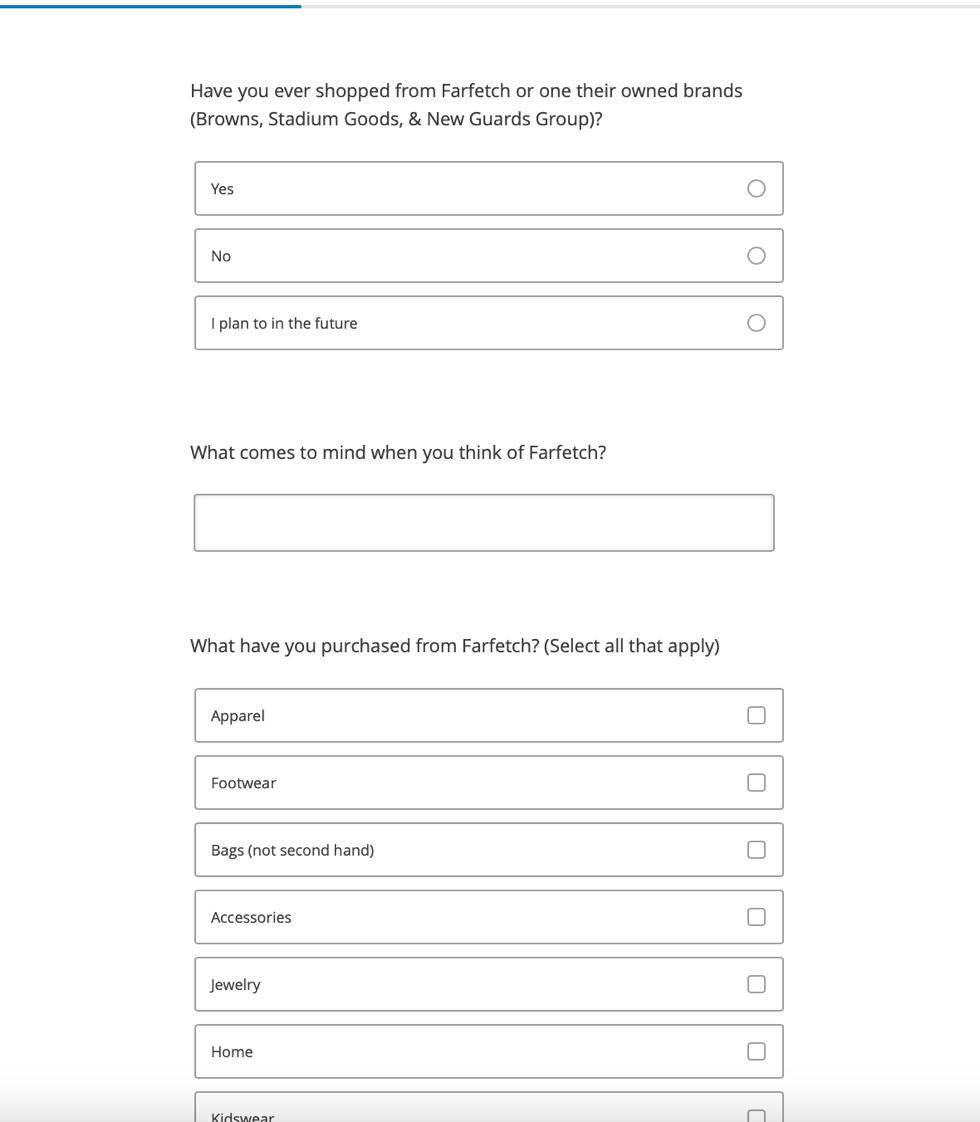980x1122 pixels.
Task: Check the Home checkbox
Action: [756, 1051]
